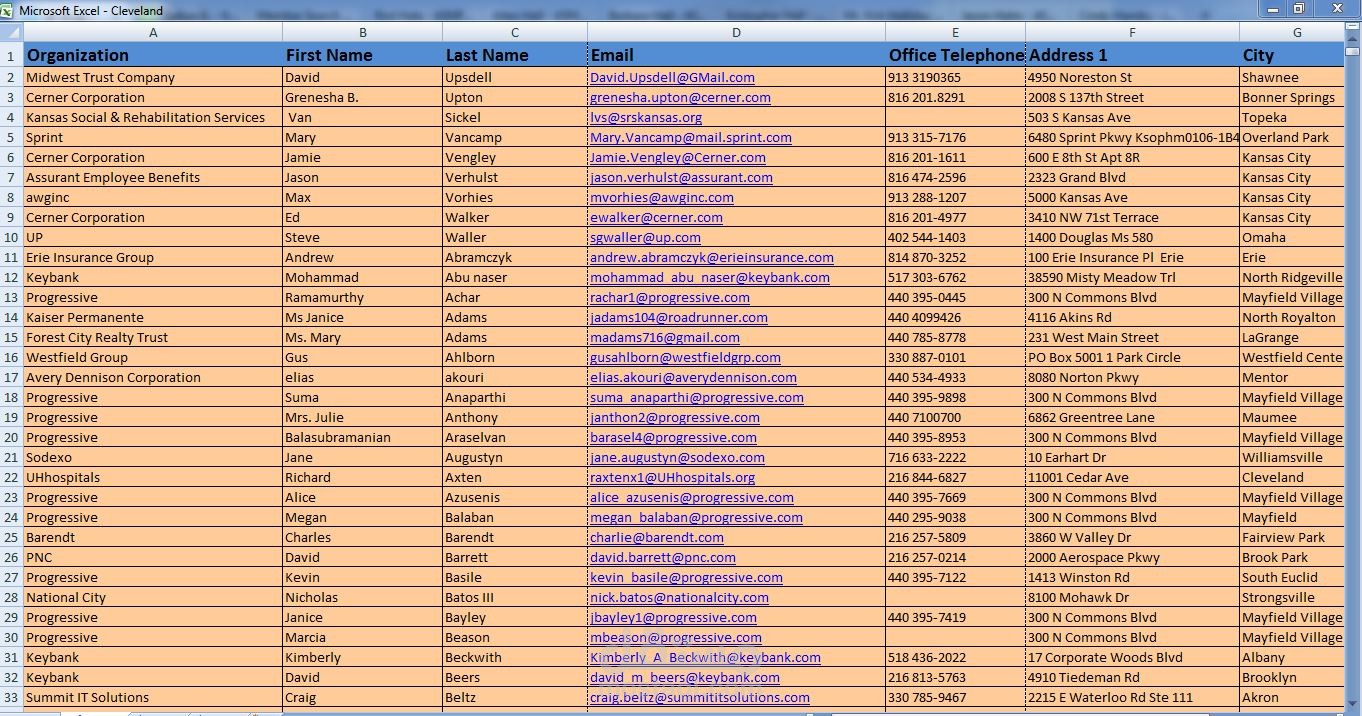Select the Avery Dennison Corporation cell
1362x716 pixels.
click(x=153, y=377)
